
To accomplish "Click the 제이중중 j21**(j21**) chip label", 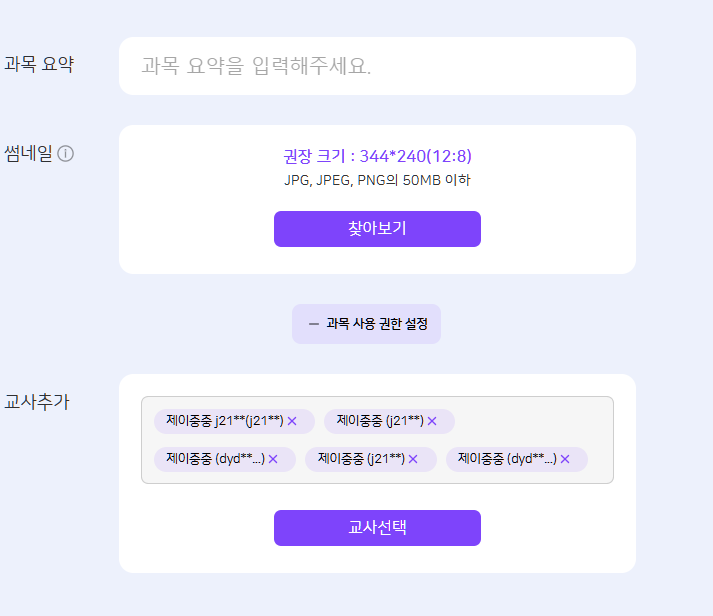I will pyautogui.click(x=224, y=421).
